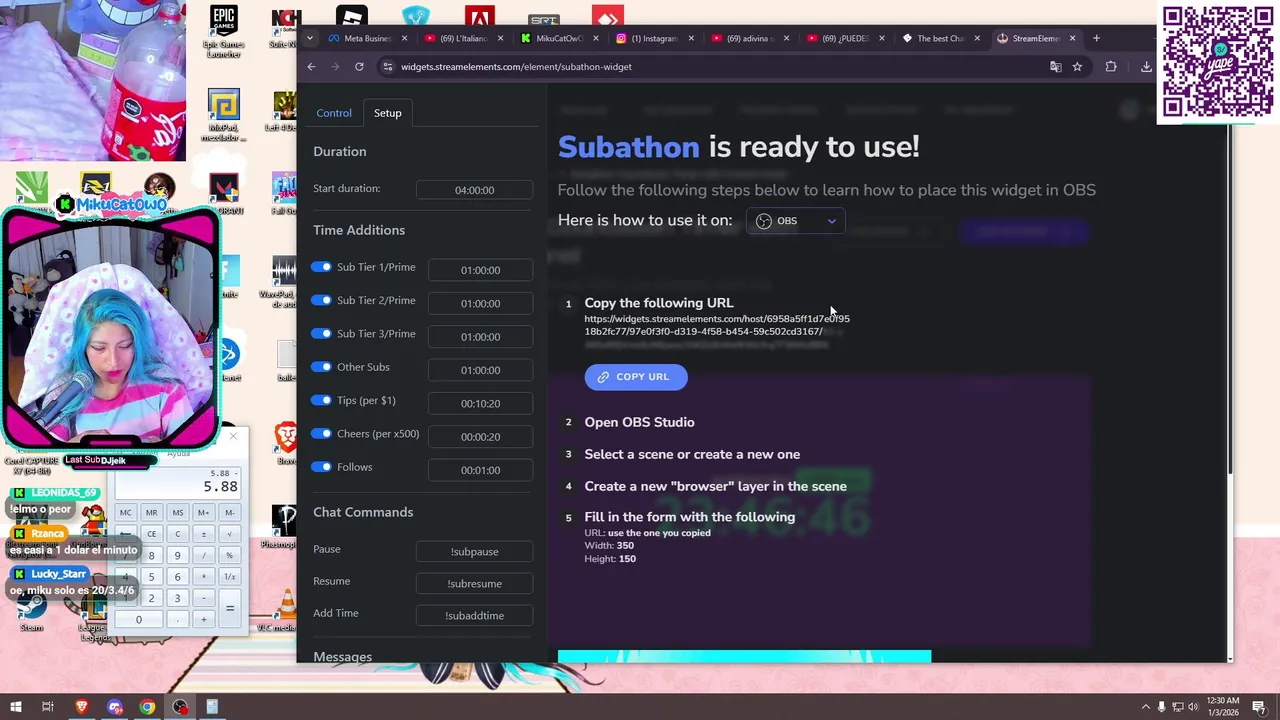
Task: Click 'Messages' section heading
Action: pos(342,657)
